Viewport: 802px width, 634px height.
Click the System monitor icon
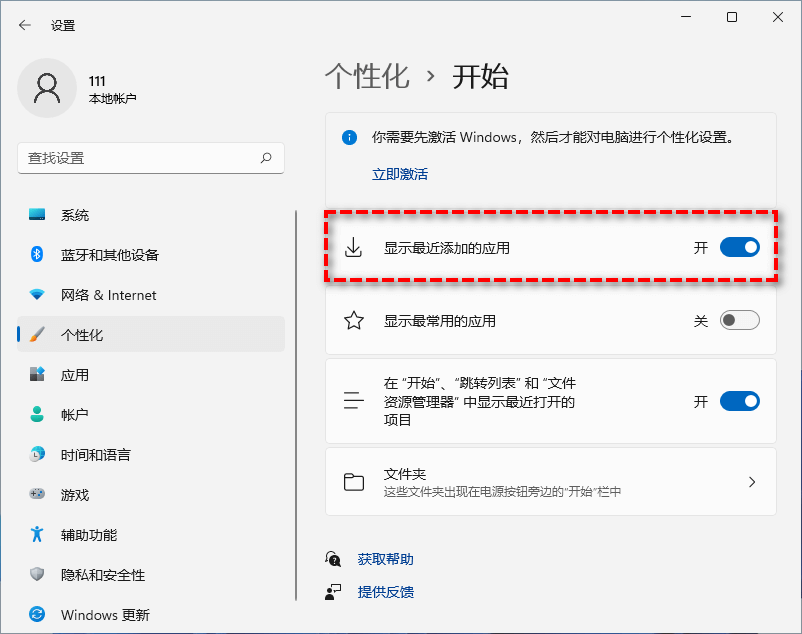(x=37, y=215)
